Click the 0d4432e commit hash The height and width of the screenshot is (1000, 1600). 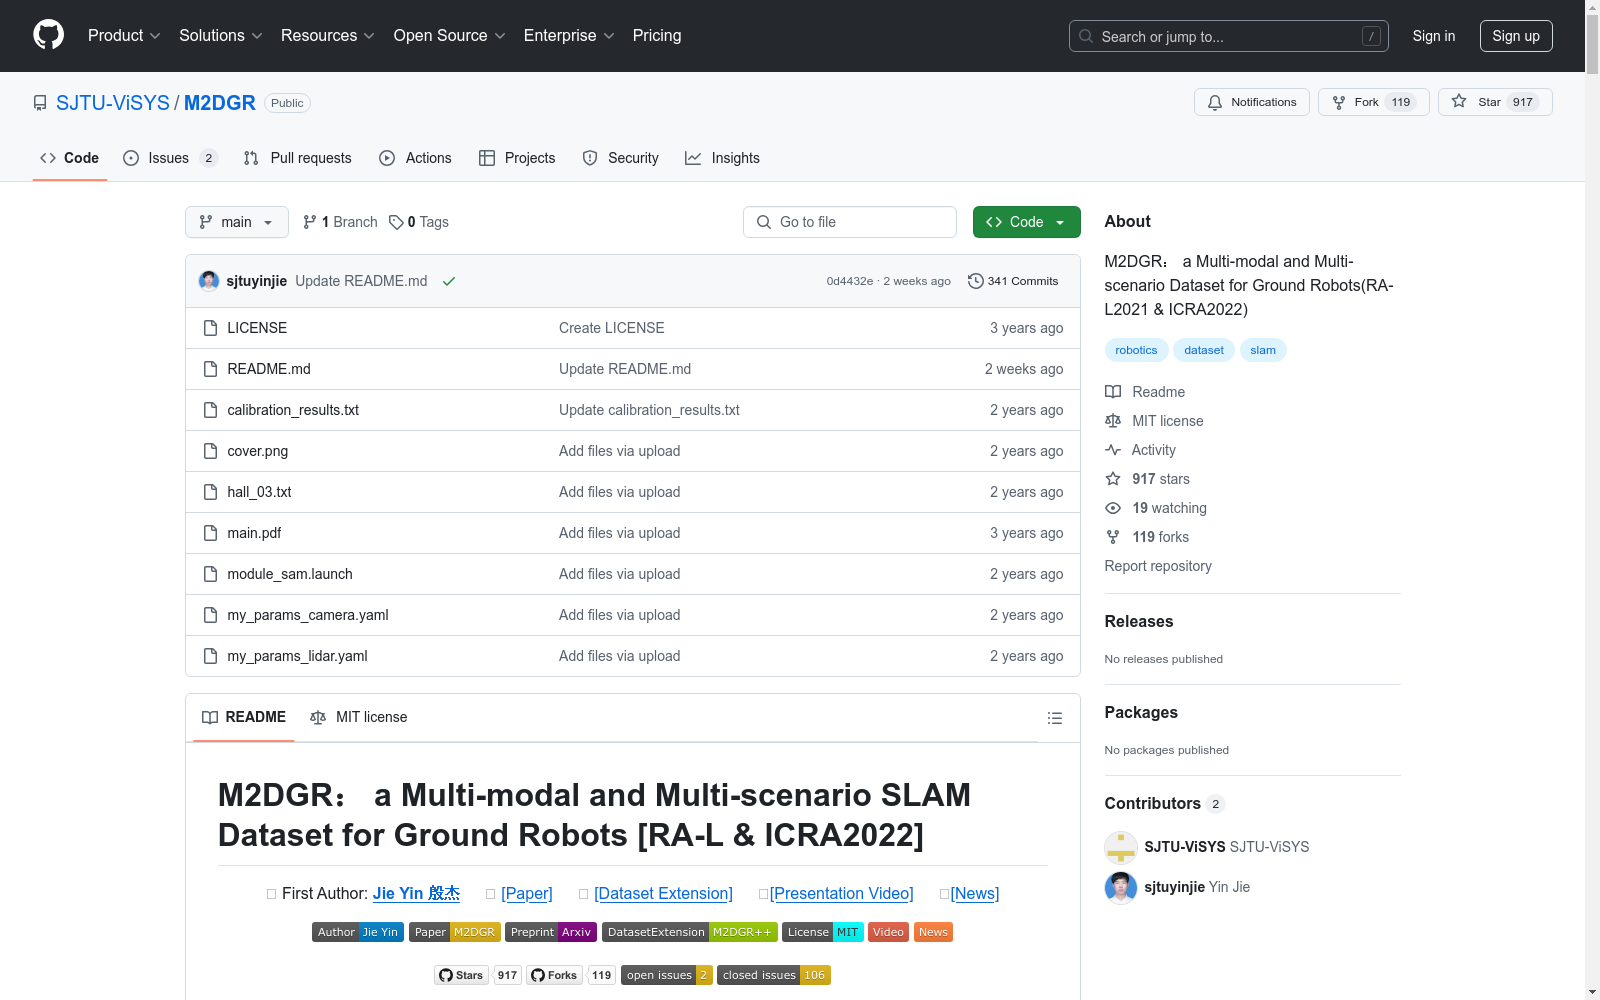tap(850, 281)
